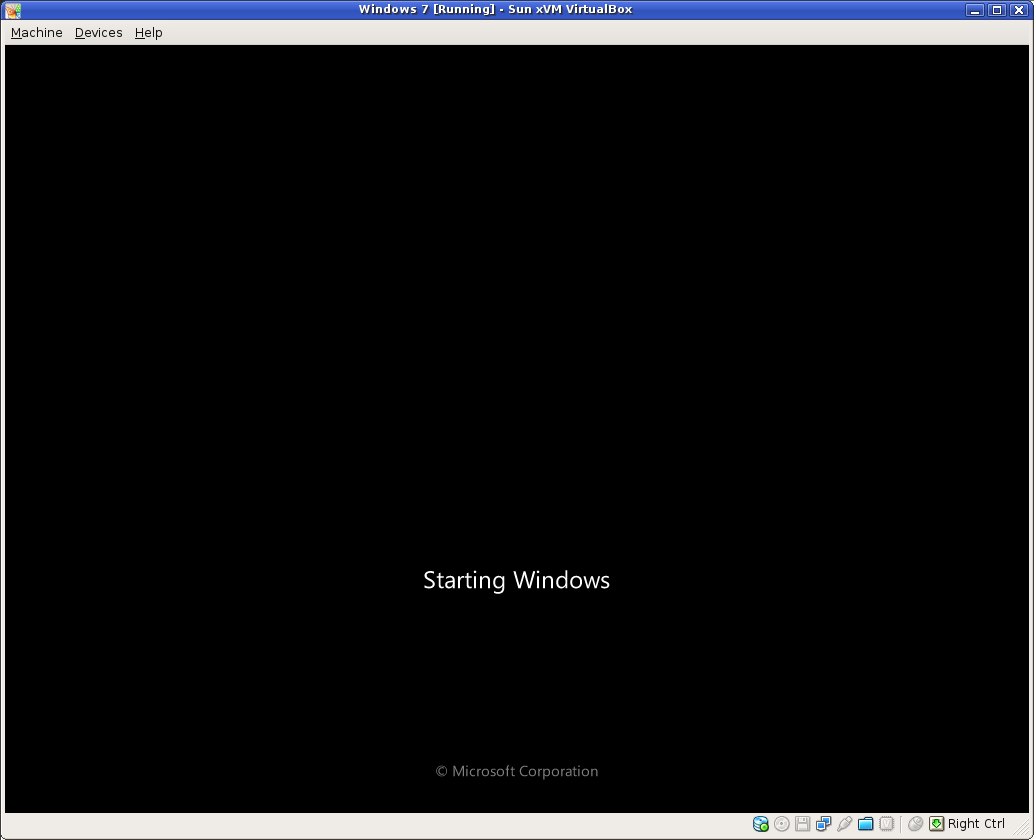Click the Windows 7 title bar text

[495, 9]
